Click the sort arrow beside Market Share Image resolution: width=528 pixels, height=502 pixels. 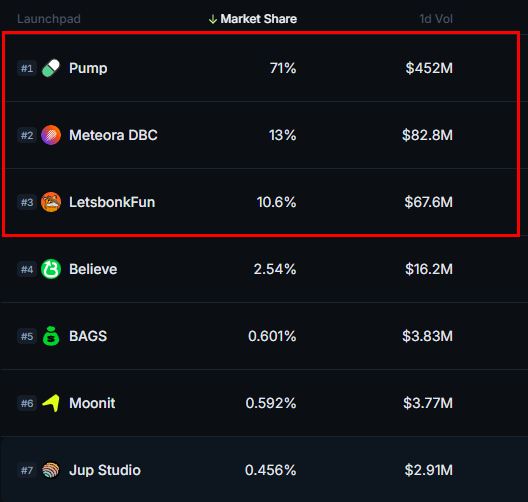[212, 19]
